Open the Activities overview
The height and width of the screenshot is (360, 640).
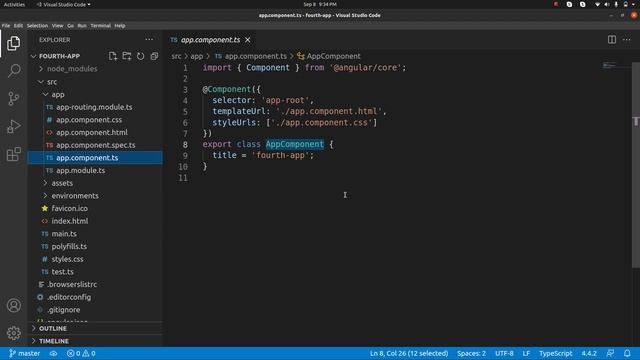point(14,4)
